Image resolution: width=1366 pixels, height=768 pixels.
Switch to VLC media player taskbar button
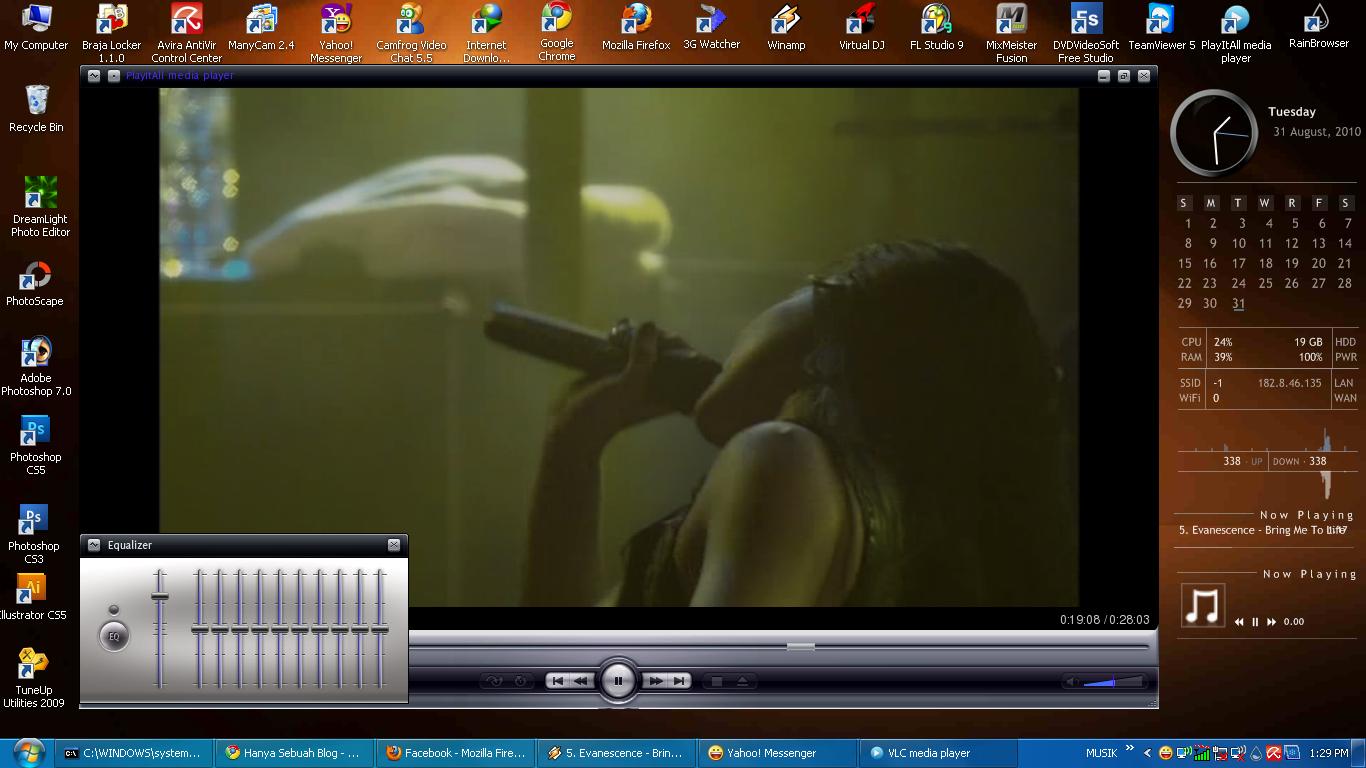pyautogui.click(x=938, y=753)
